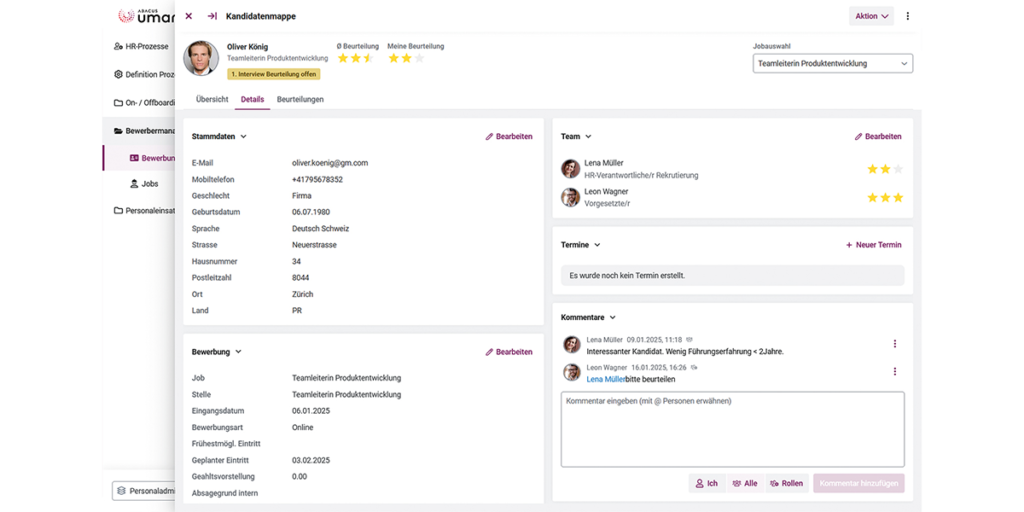Click the Lena Müller mention link
This screenshot has width=1024, height=512.
click(x=605, y=380)
